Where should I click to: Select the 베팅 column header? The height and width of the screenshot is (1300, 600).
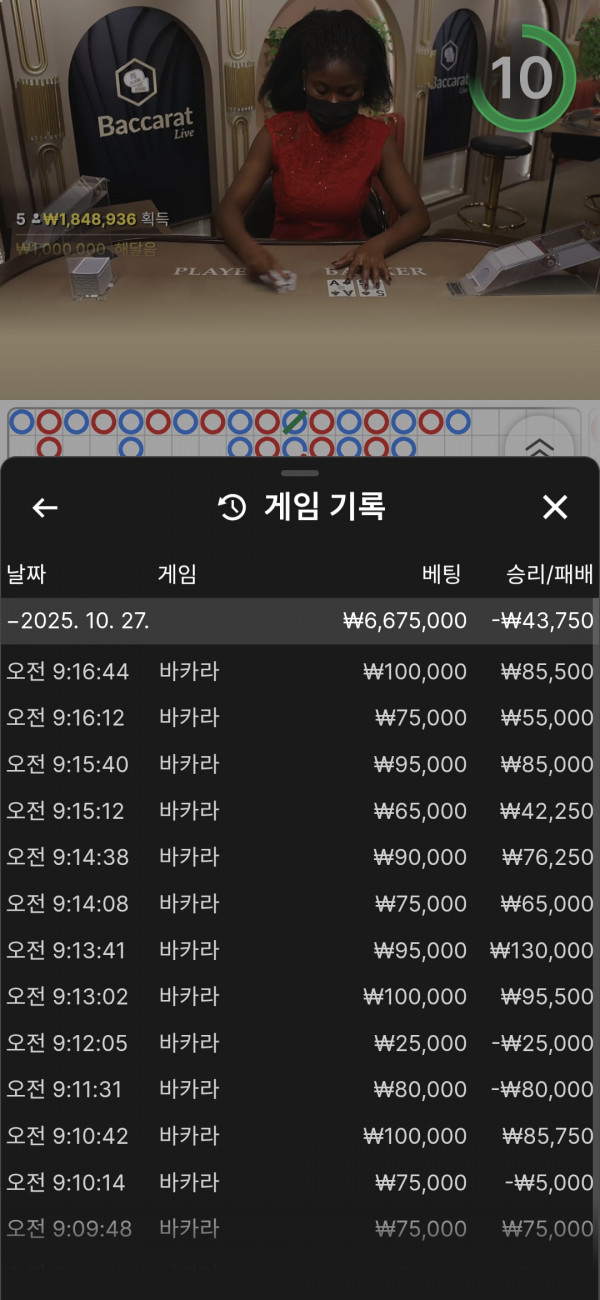click(x=441, y=574)
